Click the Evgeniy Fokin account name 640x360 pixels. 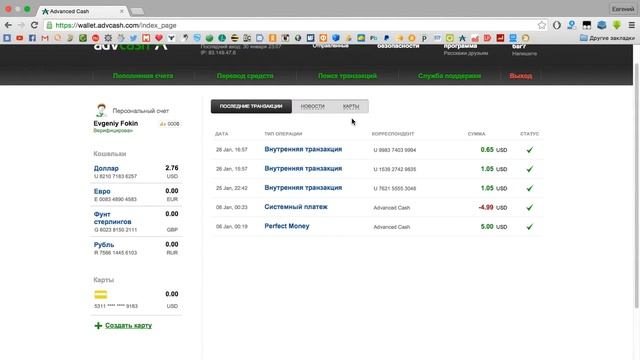coord(116,123)
